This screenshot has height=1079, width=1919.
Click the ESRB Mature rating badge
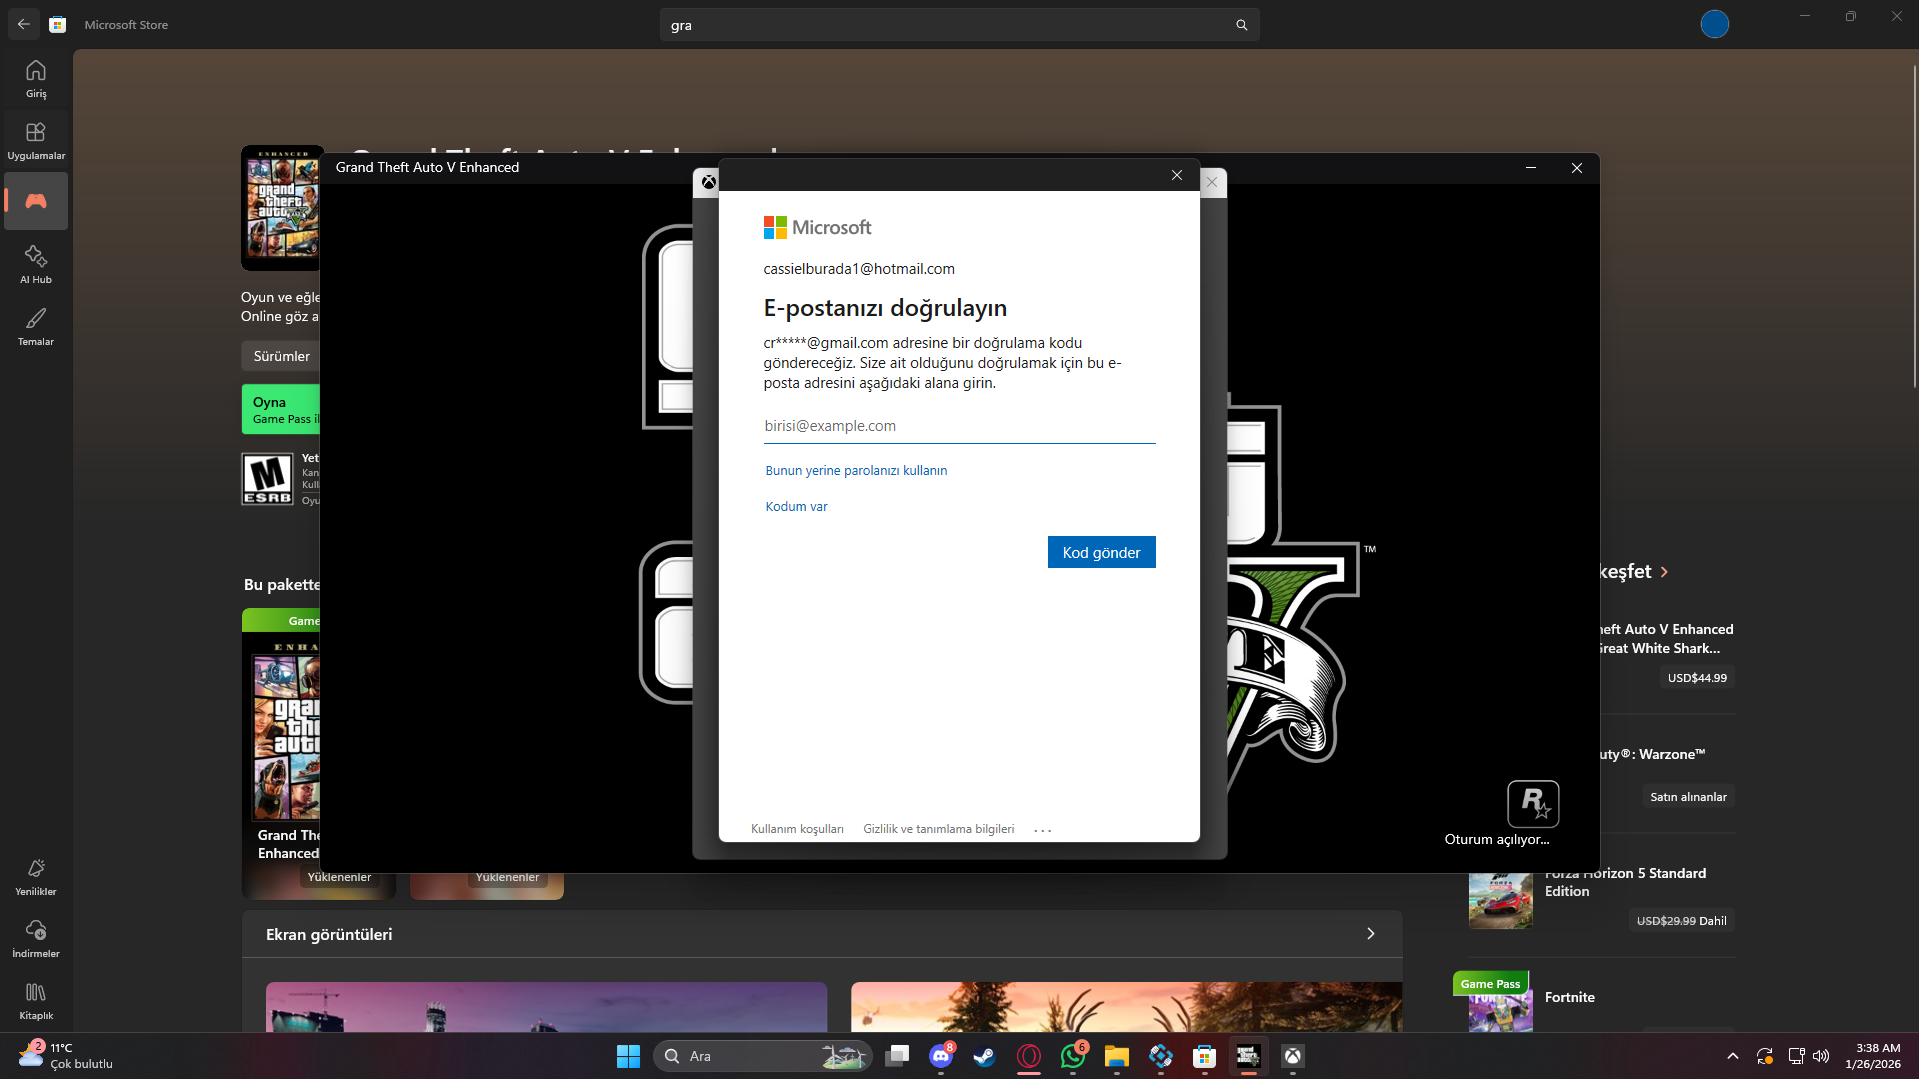pos(268,479)
